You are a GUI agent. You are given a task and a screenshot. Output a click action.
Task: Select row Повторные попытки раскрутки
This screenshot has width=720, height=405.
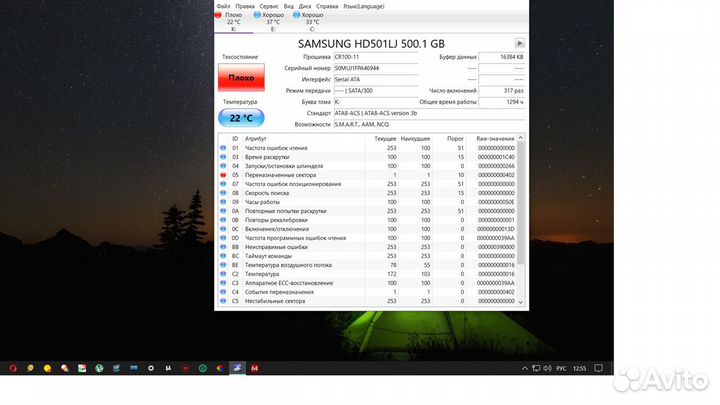click(368, 211)
